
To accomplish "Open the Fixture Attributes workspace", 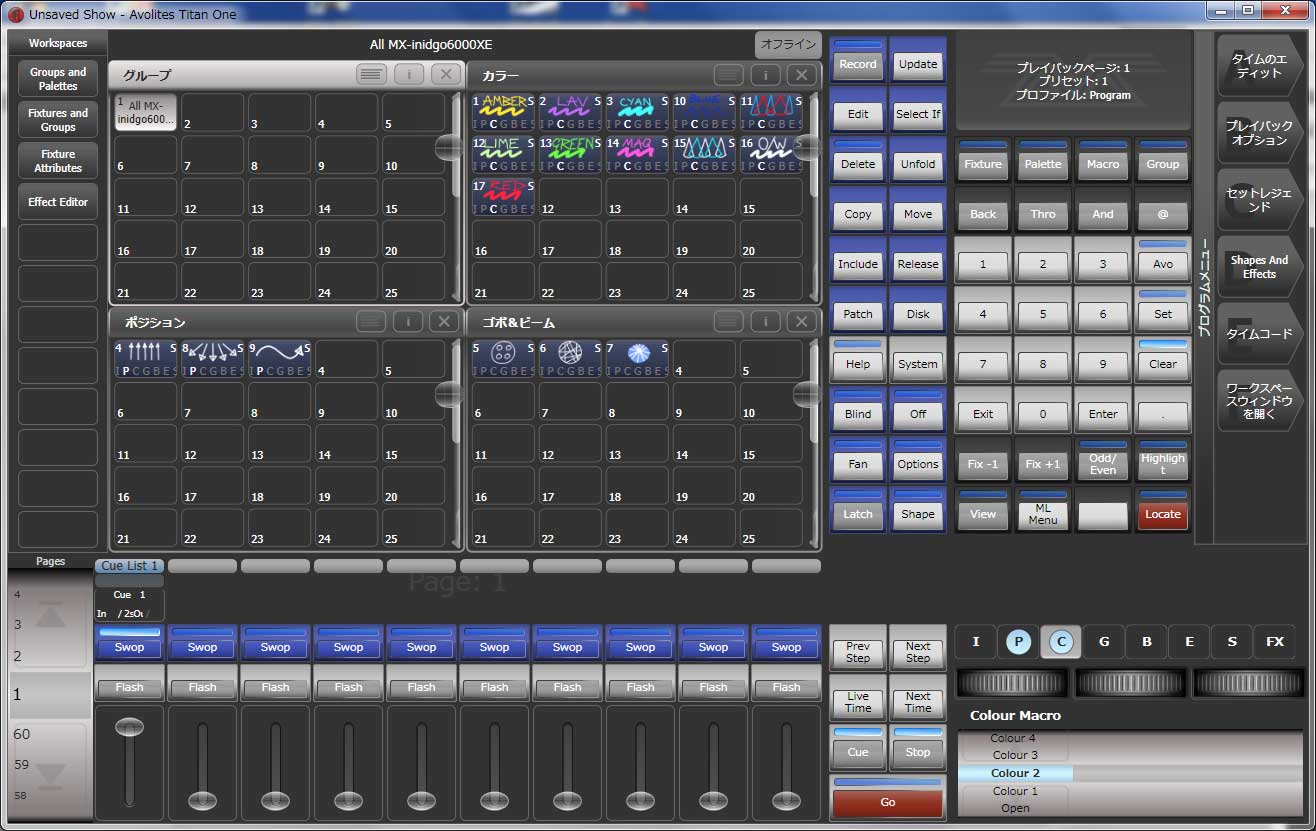I will pyautogui.click(x=58, y=161).
